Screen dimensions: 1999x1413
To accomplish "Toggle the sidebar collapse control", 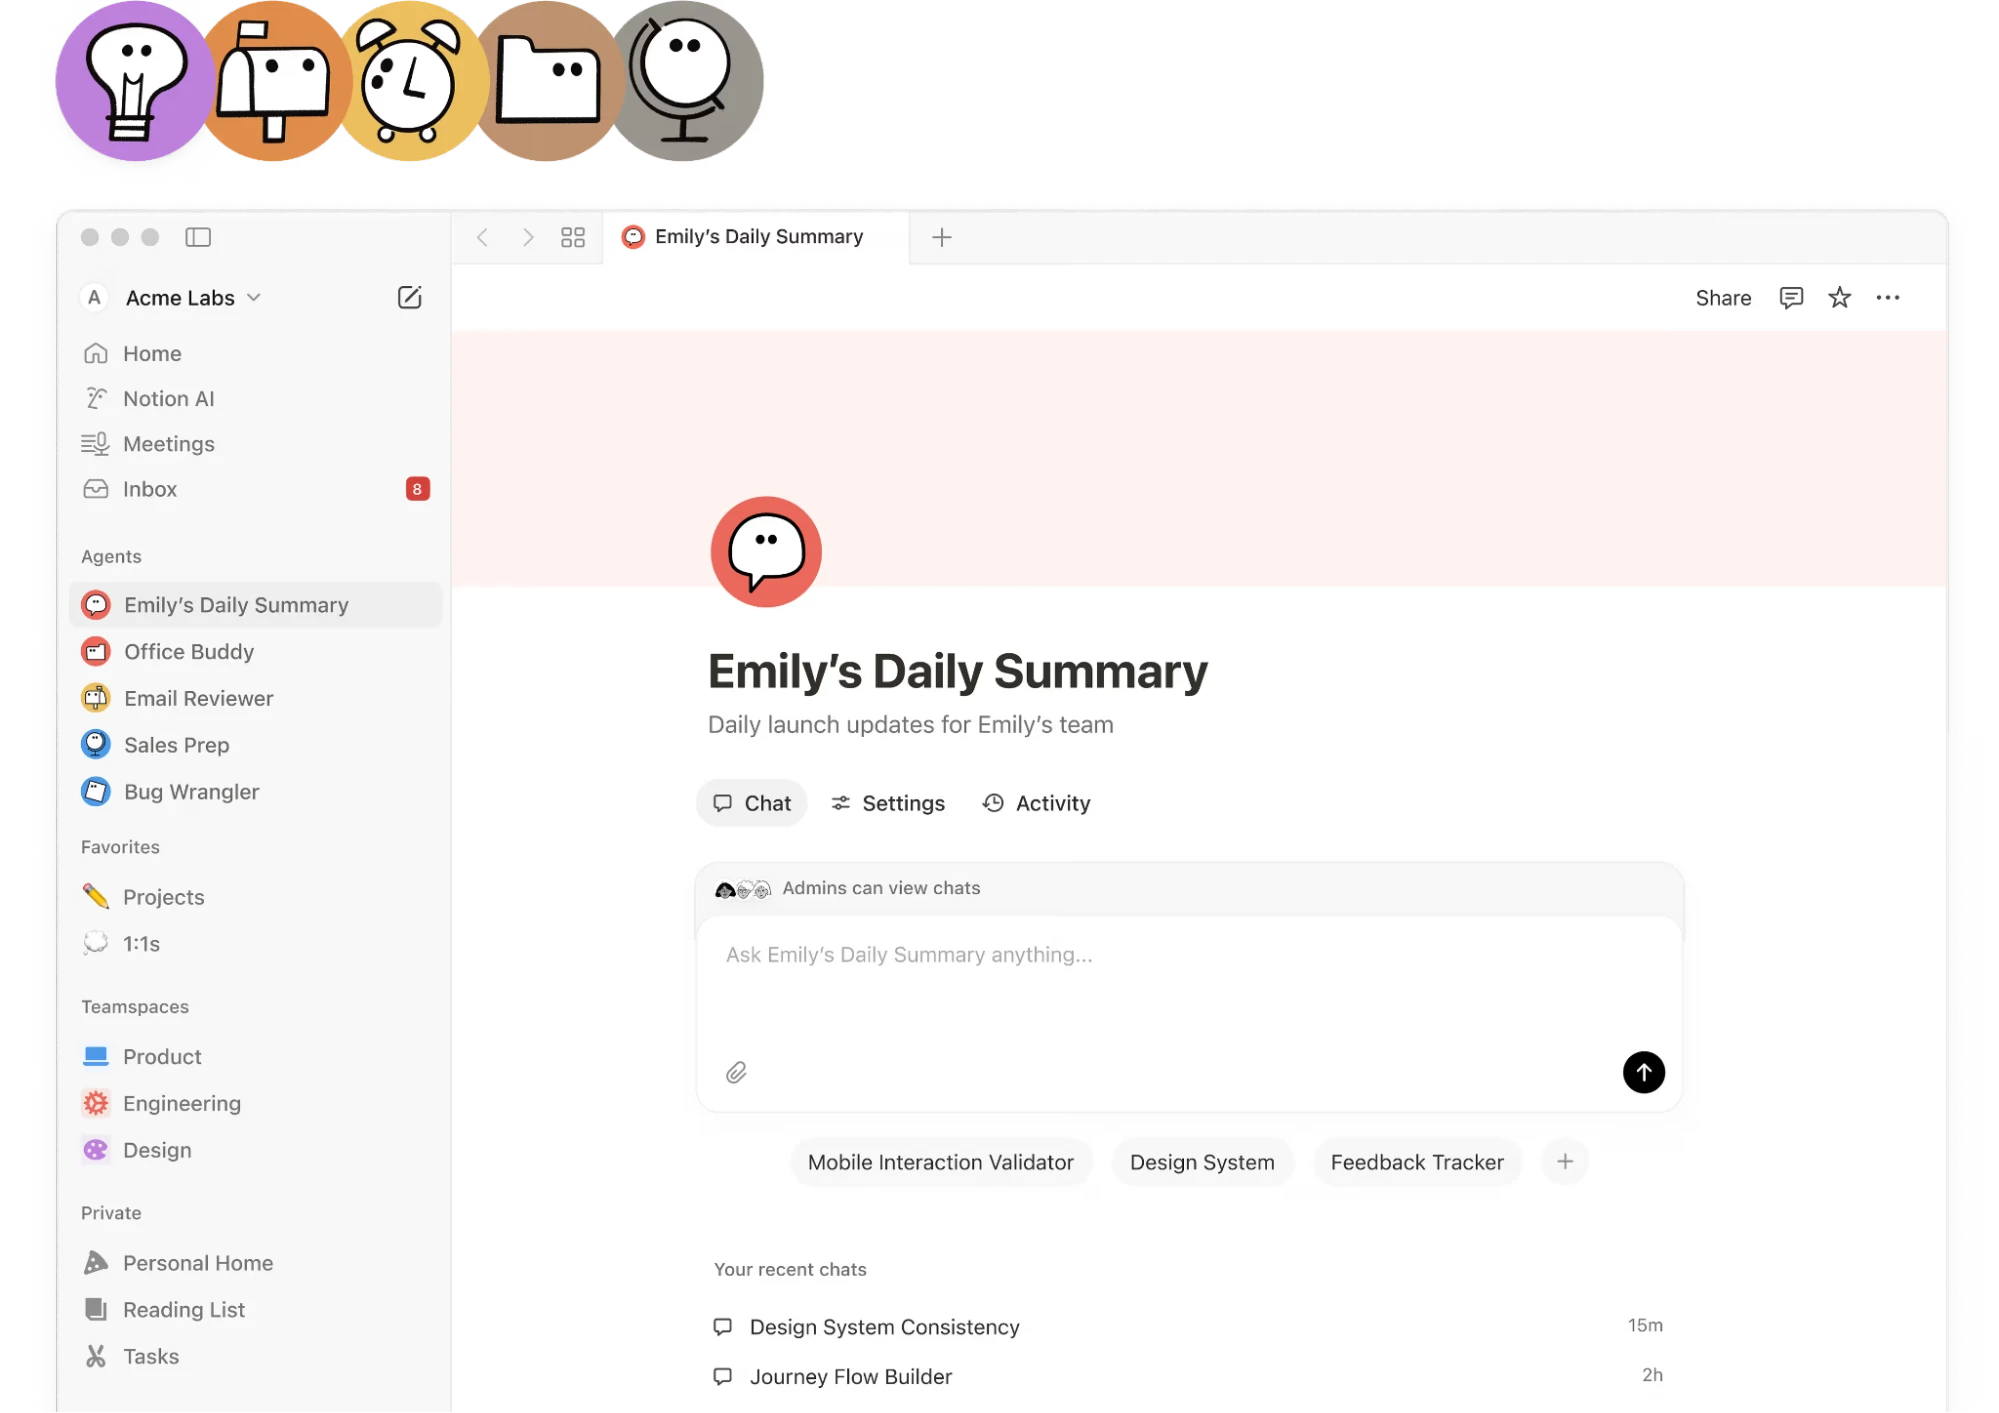I will (200, 237).
